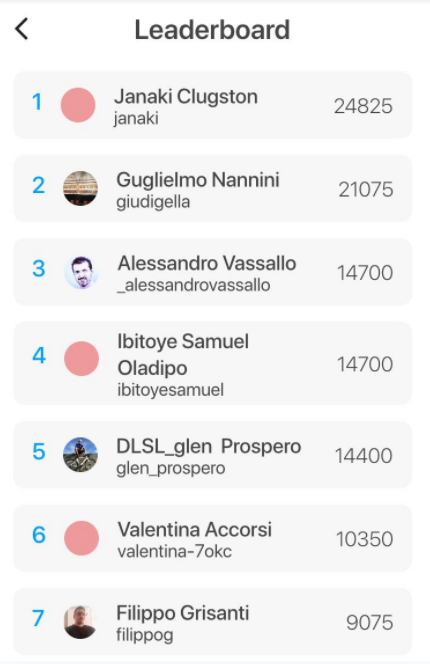Open Janaki Clugston's pink avatar
430x664 pixels.
point(78,105)
